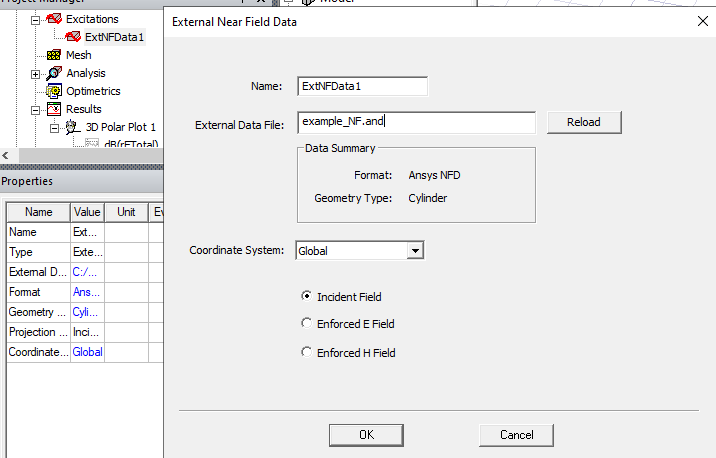The height and width of the screenshot is (458, 716).
Task: Click the Optimetrics icon
Action: click(54, 91)
